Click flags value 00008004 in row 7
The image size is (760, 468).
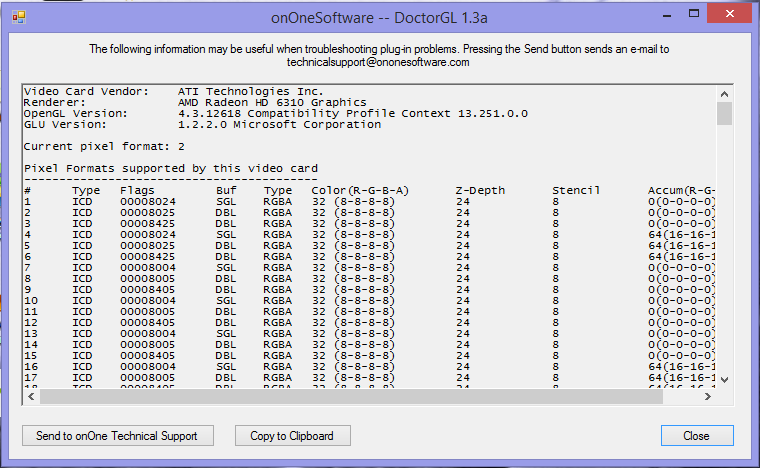(x=148, y=267)
